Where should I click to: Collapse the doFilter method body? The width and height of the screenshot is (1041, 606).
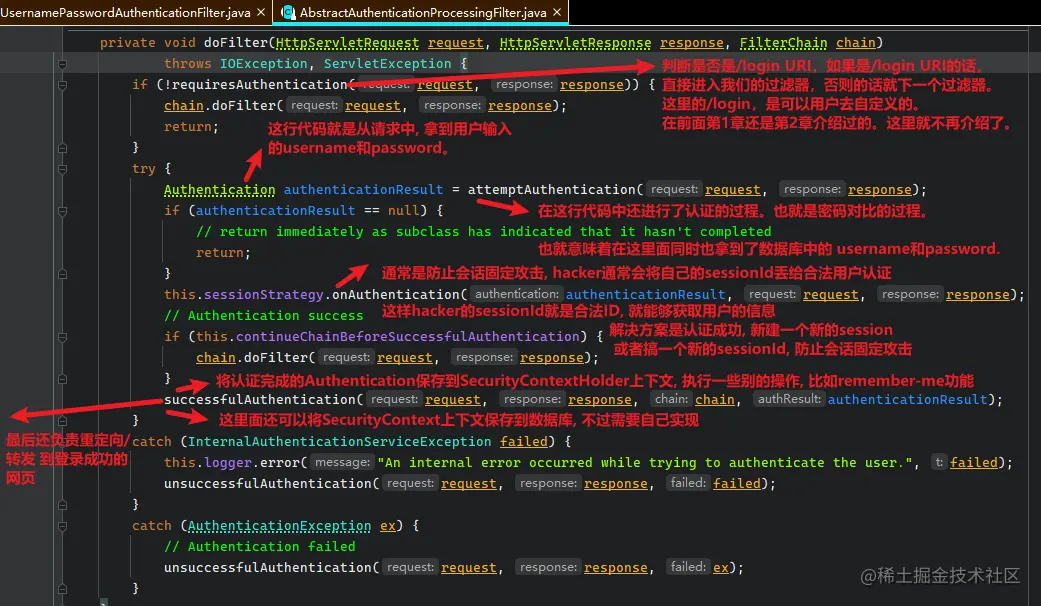tap(62, 63)
